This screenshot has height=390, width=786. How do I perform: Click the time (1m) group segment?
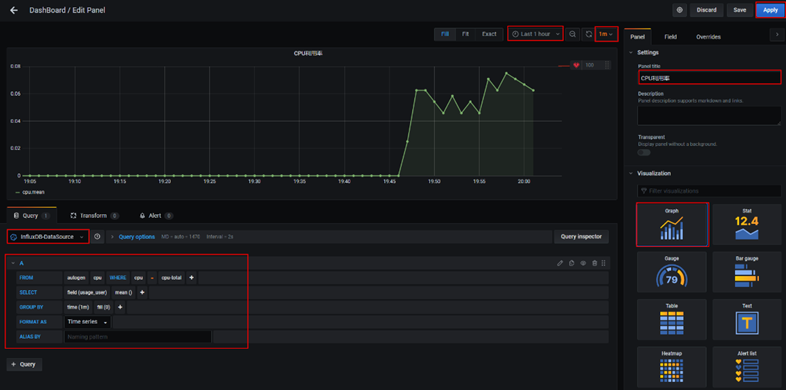point(78,307)
